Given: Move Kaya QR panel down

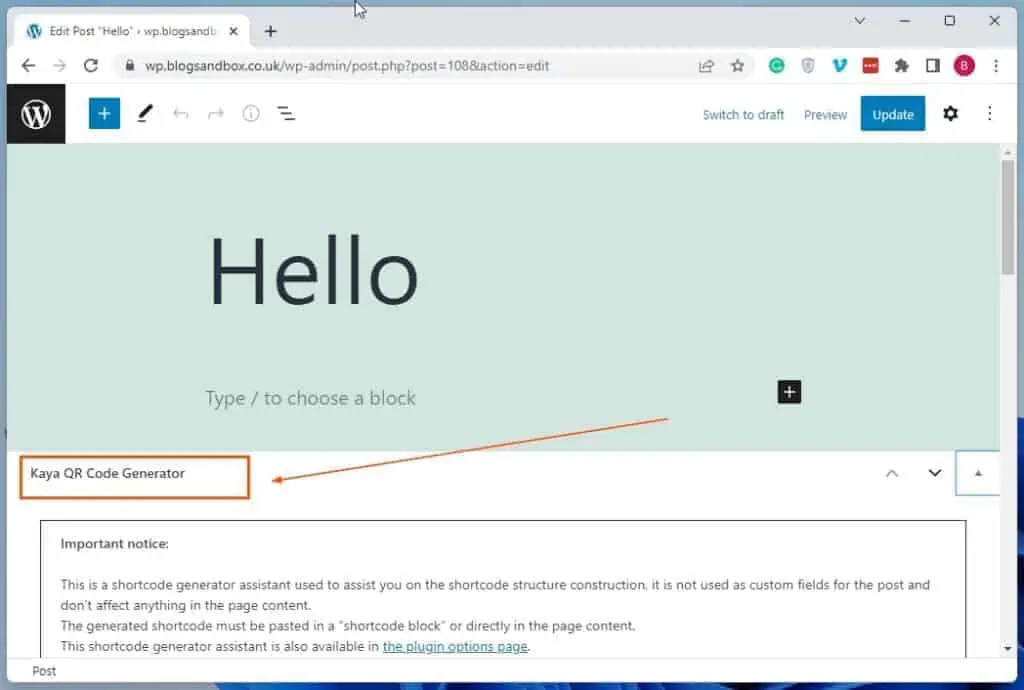Looking at the screenshot, I should pyautogui.click(x=935, y=473).
